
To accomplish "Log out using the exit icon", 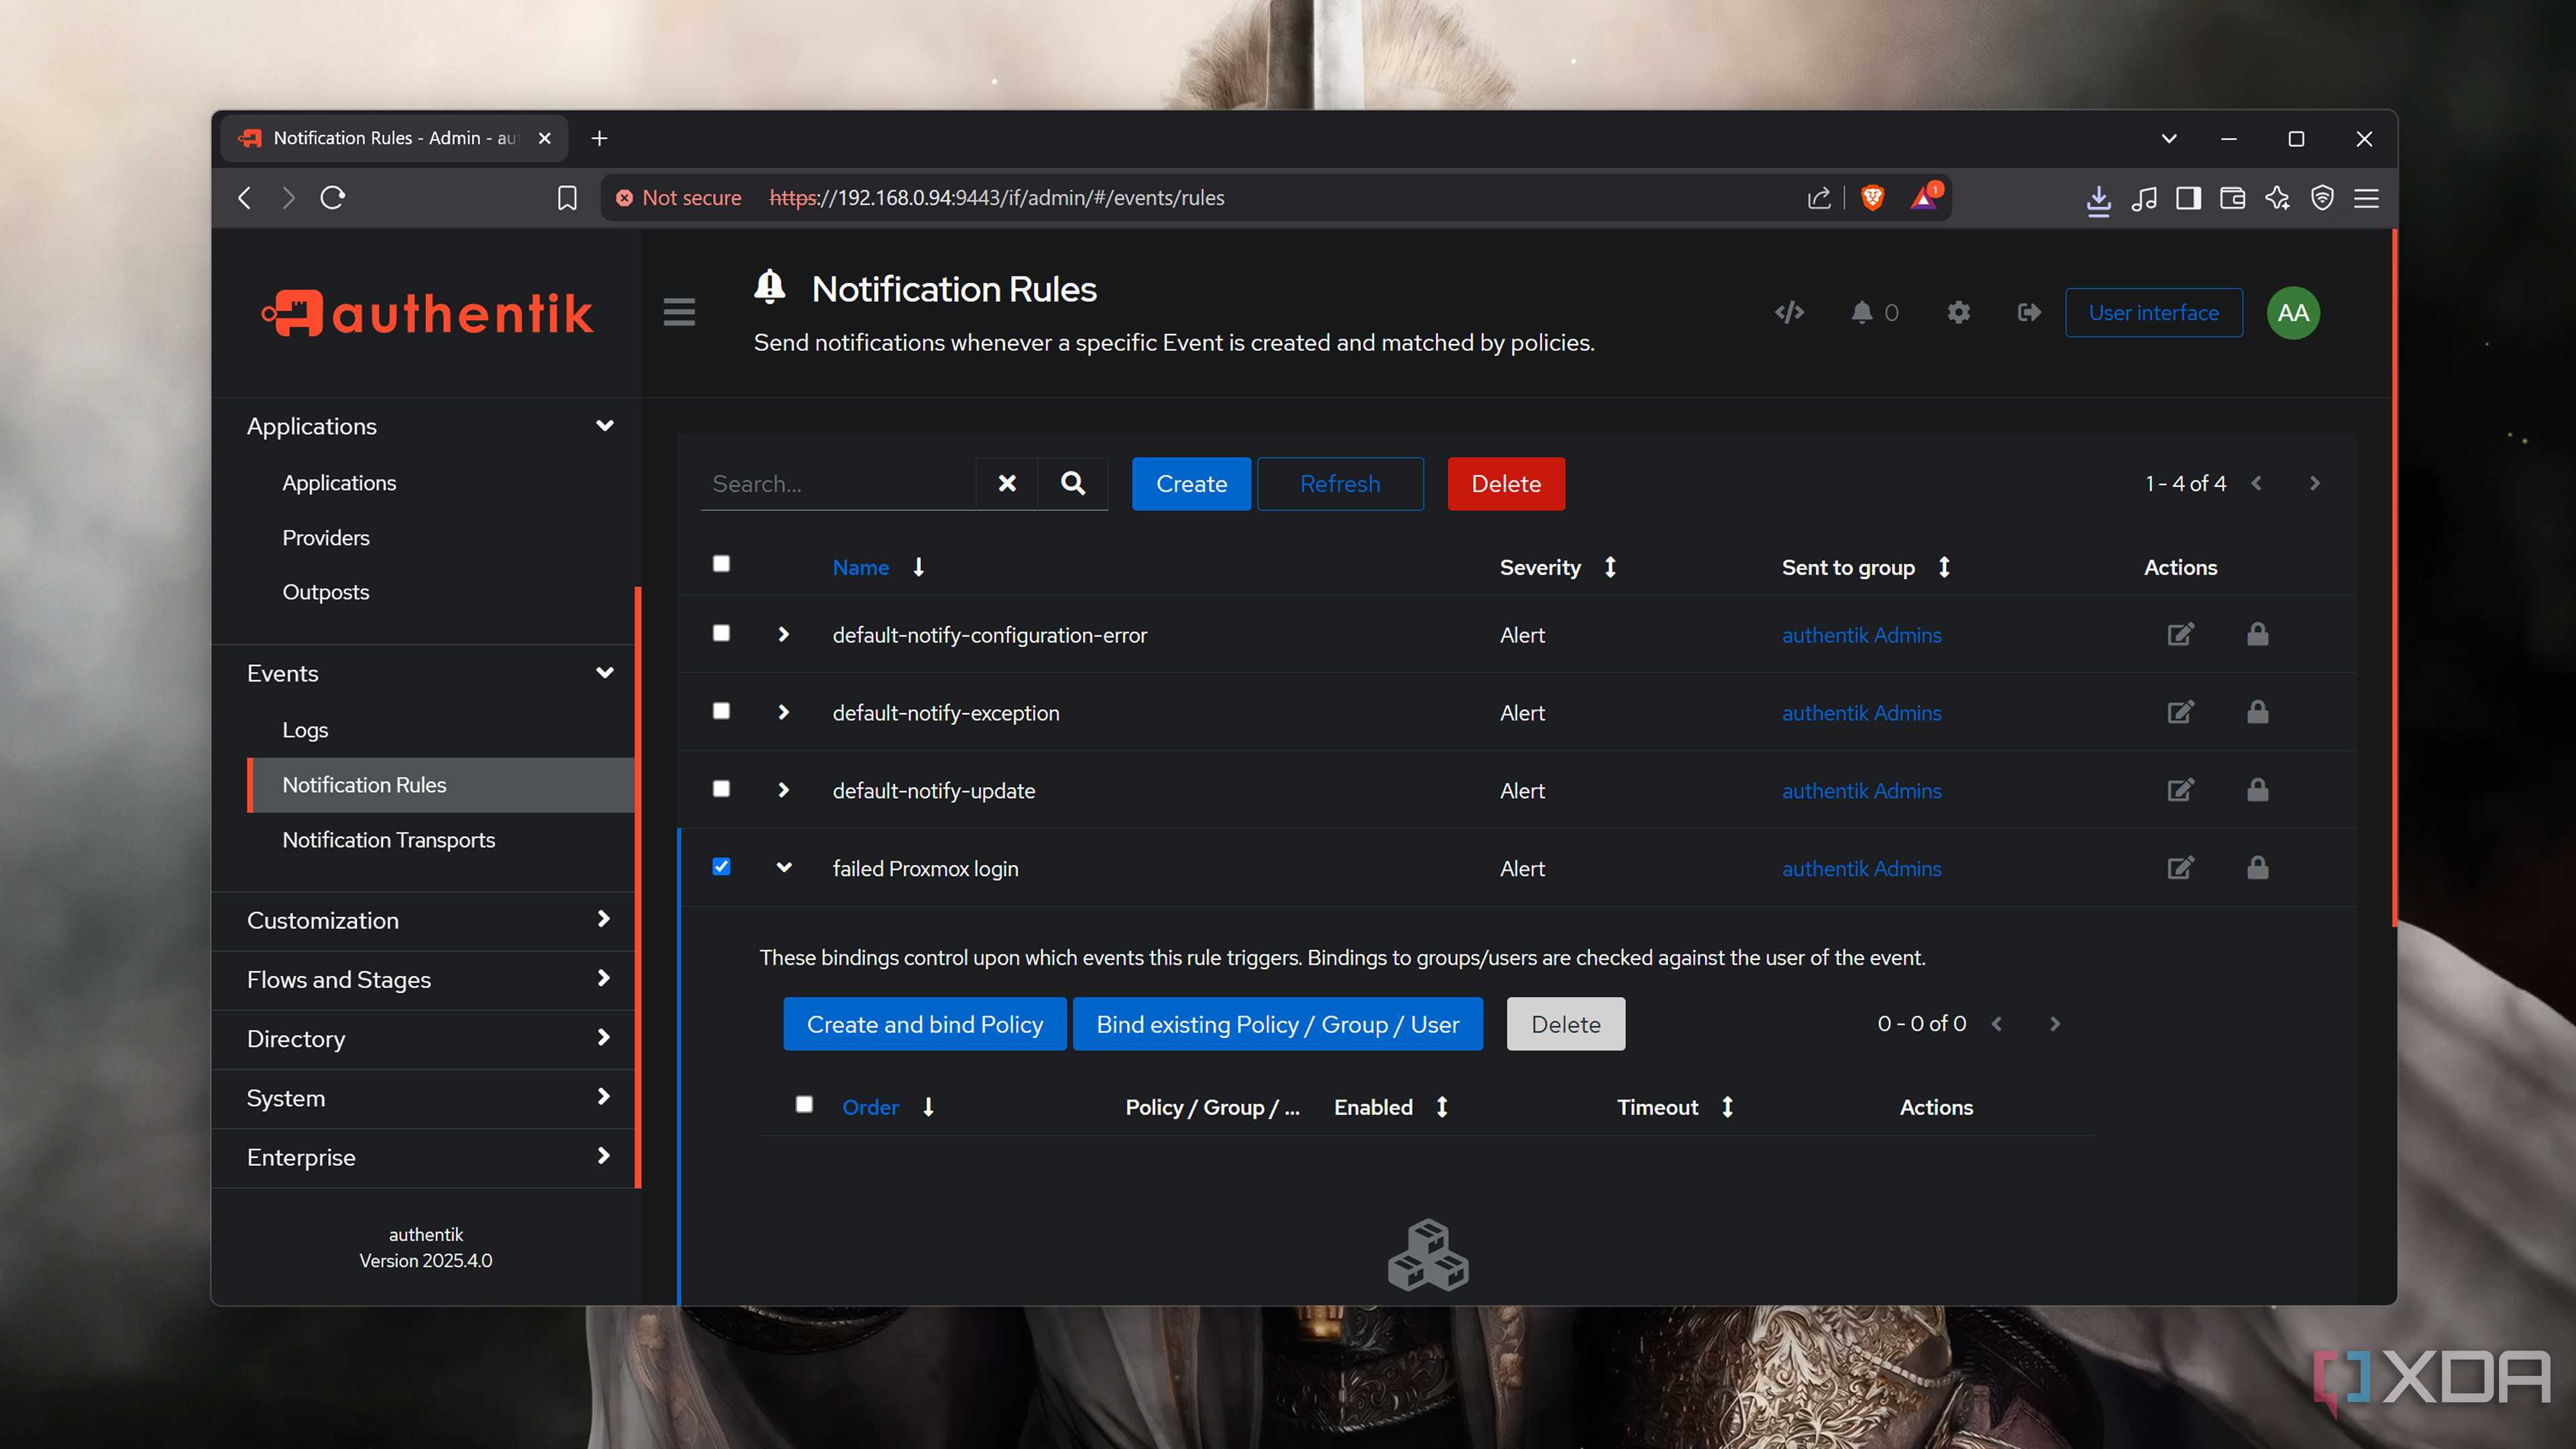I will tap(2028, 312).
